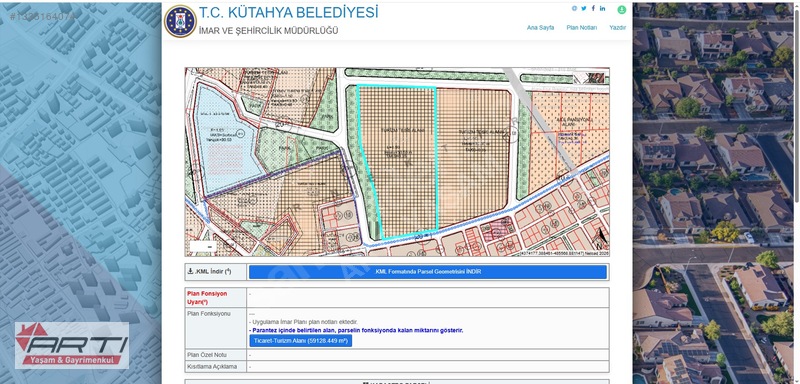The width and height of the screenshot is (800, 384).
Task: Click the green round download icon
Action: coord(621,10)
